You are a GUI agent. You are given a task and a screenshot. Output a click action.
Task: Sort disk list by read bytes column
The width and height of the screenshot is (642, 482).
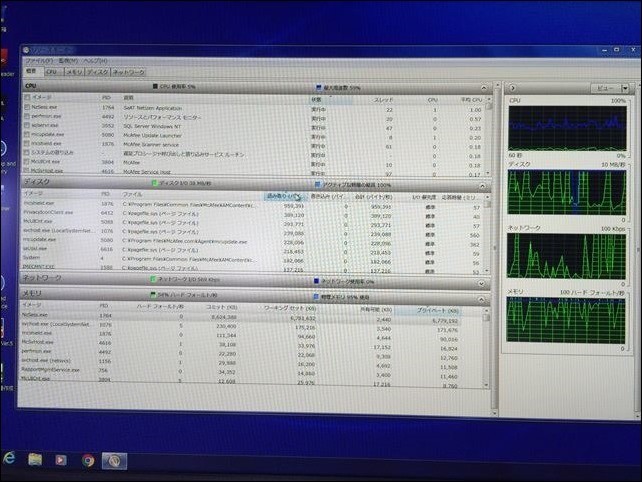[x=285, y=197]
